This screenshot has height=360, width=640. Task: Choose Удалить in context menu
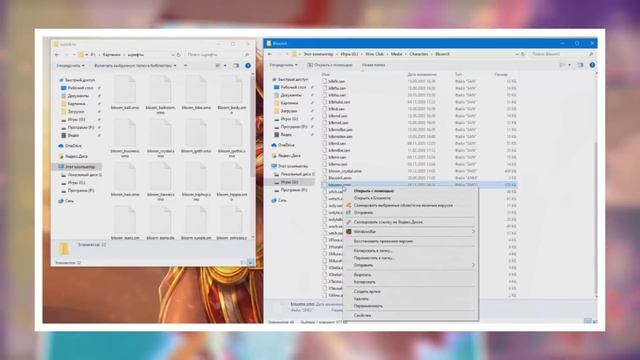tap(410, 299)
